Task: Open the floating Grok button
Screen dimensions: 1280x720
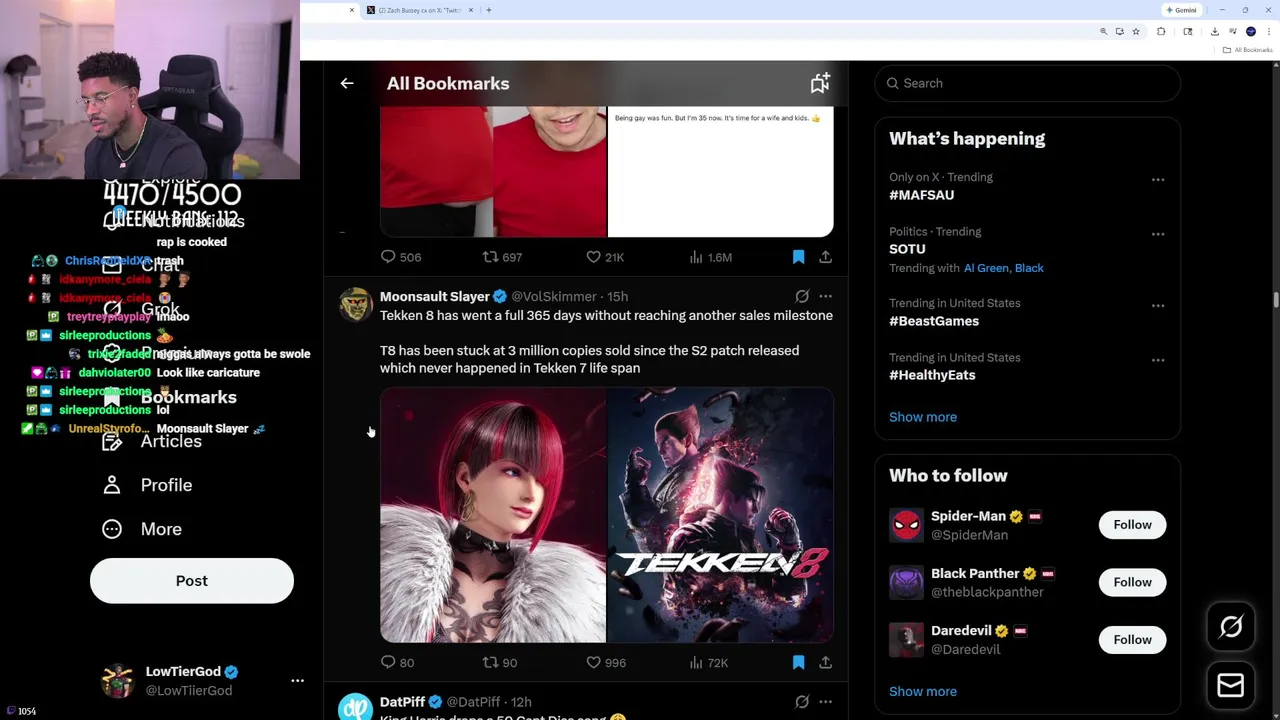Action: [x=1231, y=627]
